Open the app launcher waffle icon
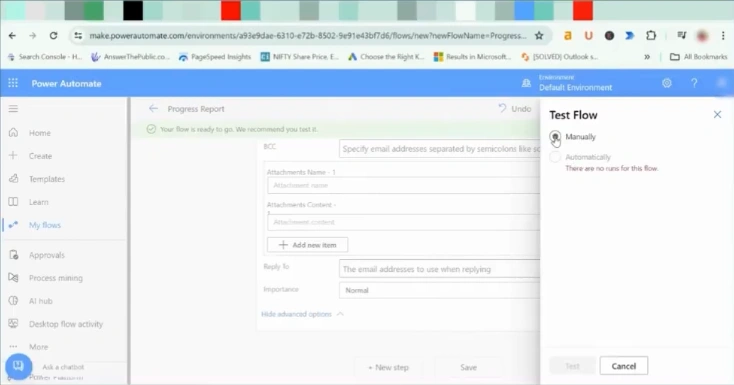 point(13,83)
